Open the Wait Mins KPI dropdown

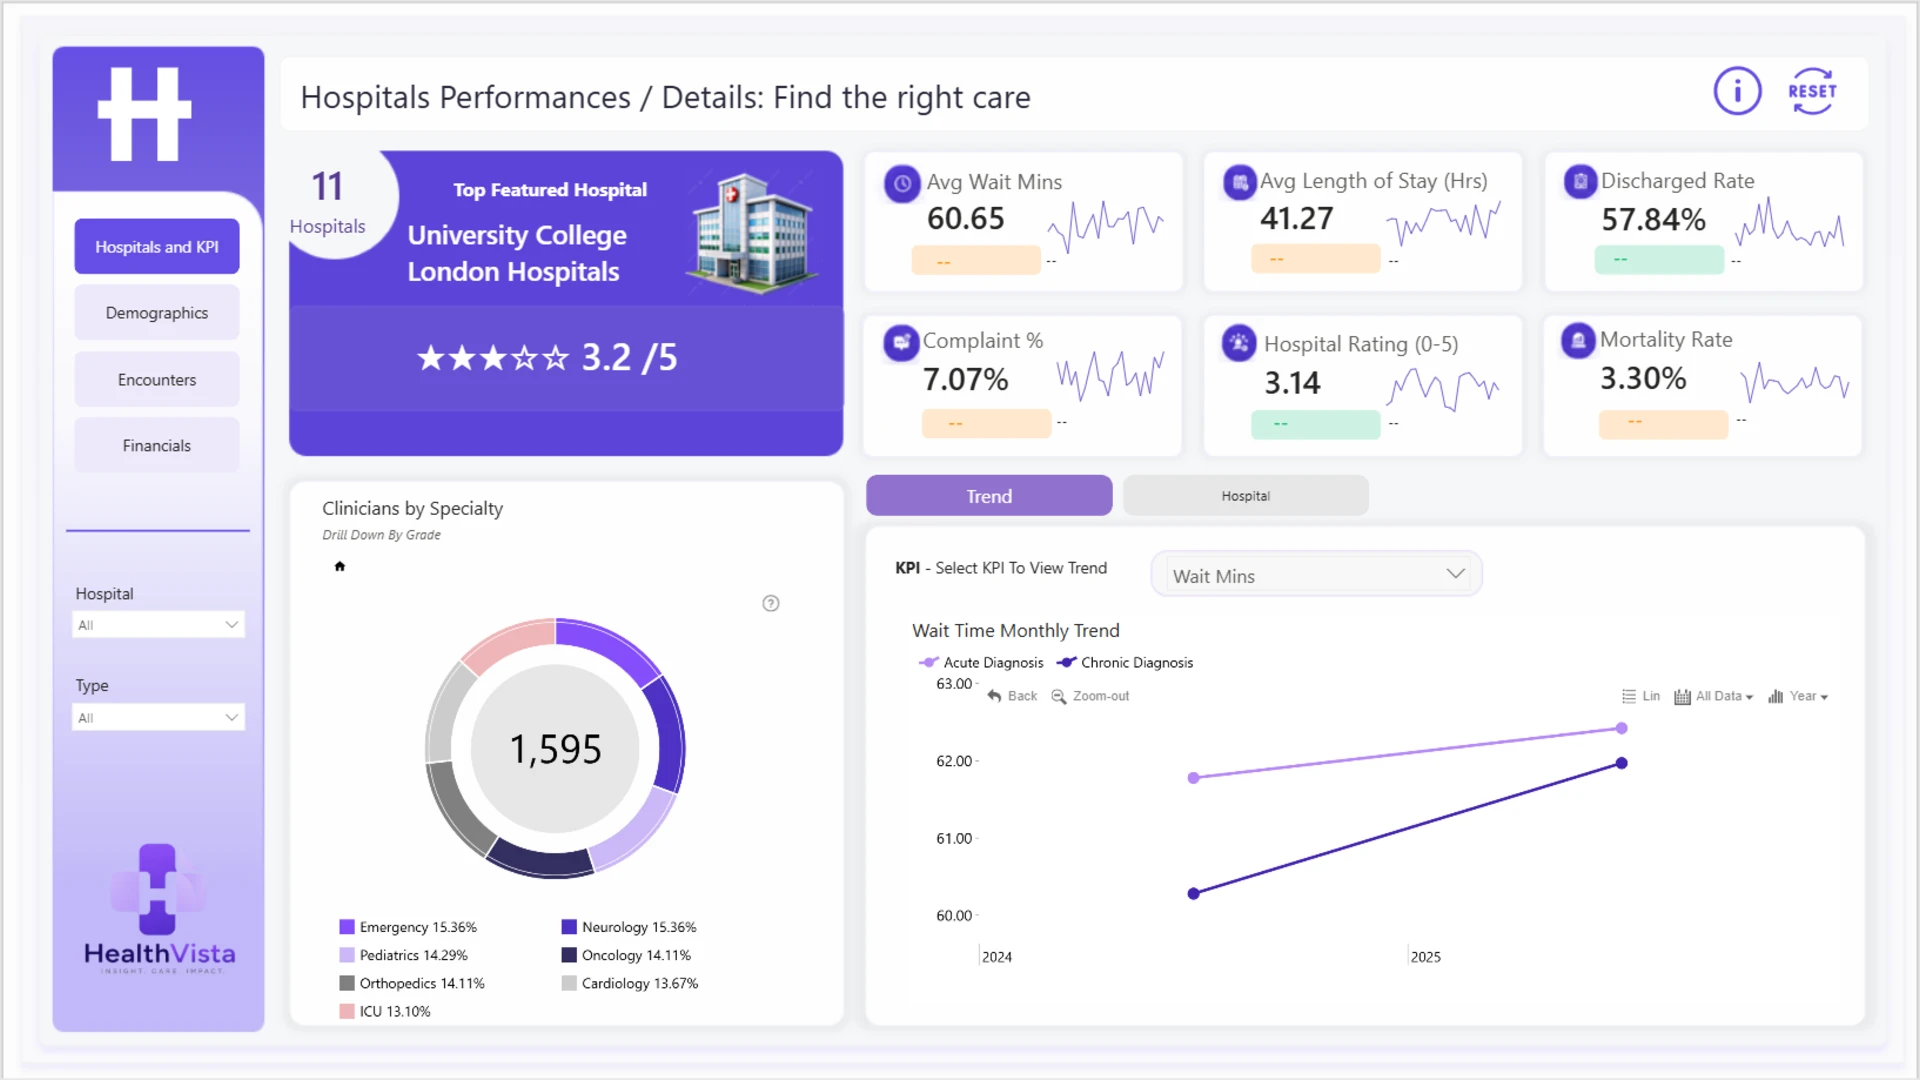[x=1316, y=575]
